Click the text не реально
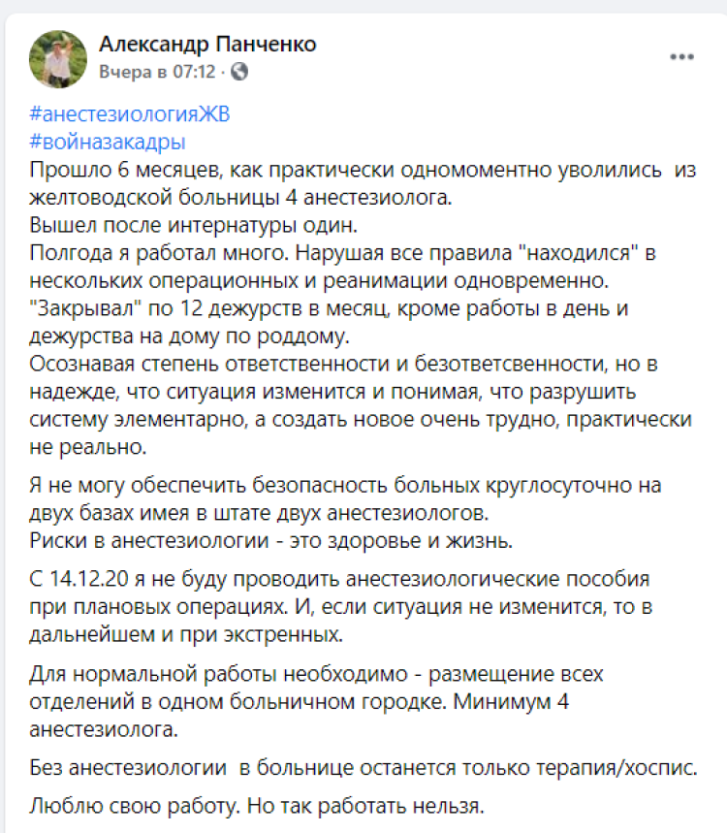The height and width of the screenshot is (833, 727). [88, 447]
